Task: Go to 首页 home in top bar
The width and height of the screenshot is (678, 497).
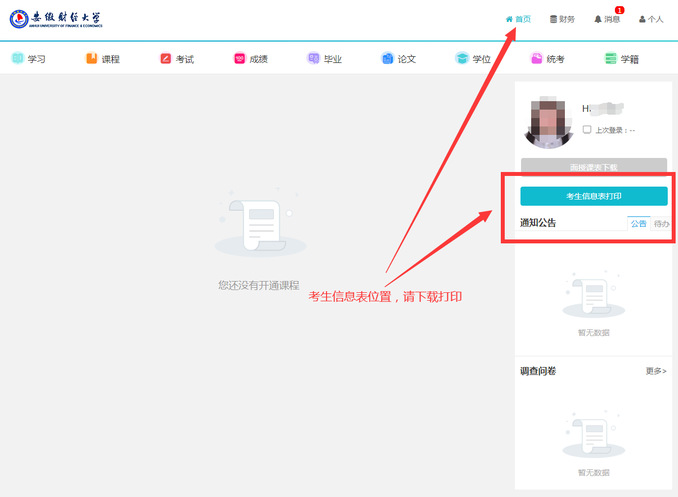Action: [x=518, y=19]
